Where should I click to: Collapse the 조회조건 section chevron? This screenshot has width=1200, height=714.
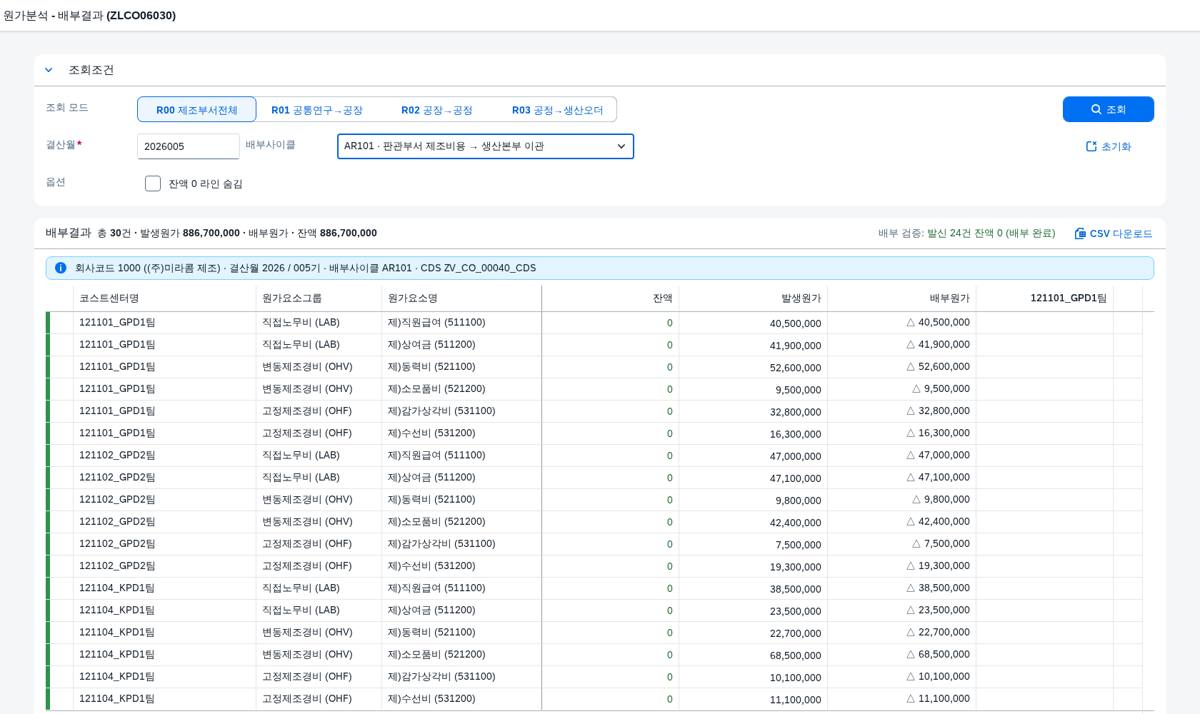[48, 70]
